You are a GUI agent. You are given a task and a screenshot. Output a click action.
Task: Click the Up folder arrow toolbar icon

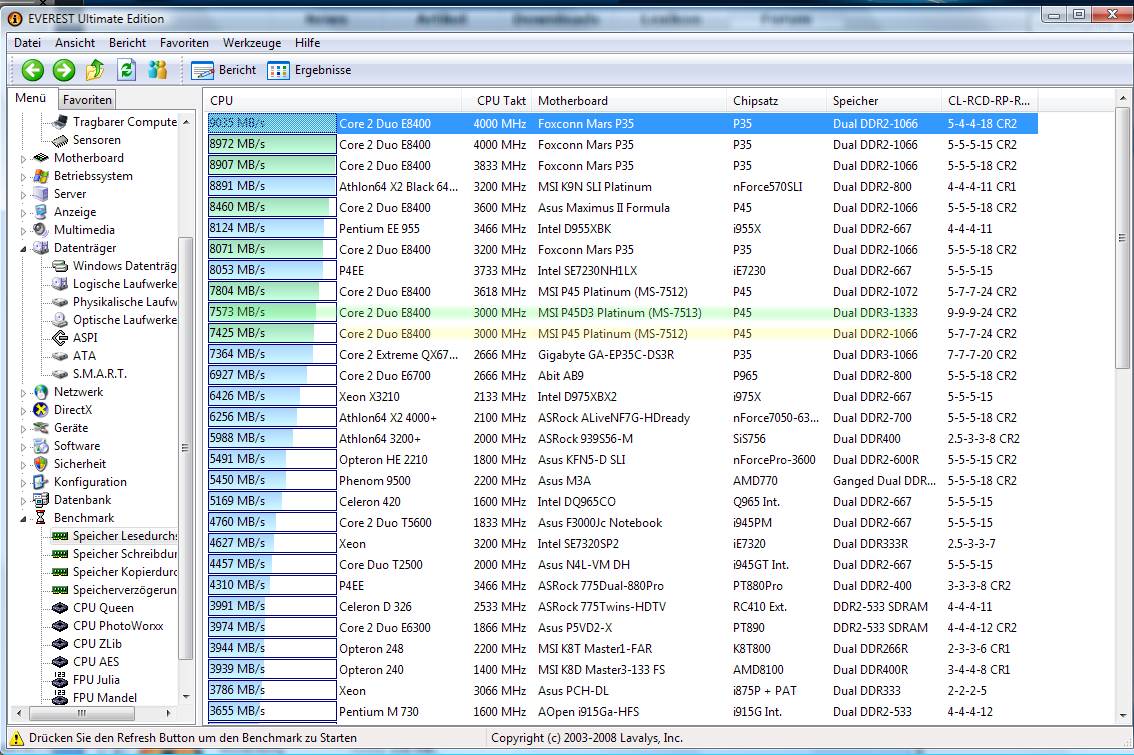tap(95, 70)
